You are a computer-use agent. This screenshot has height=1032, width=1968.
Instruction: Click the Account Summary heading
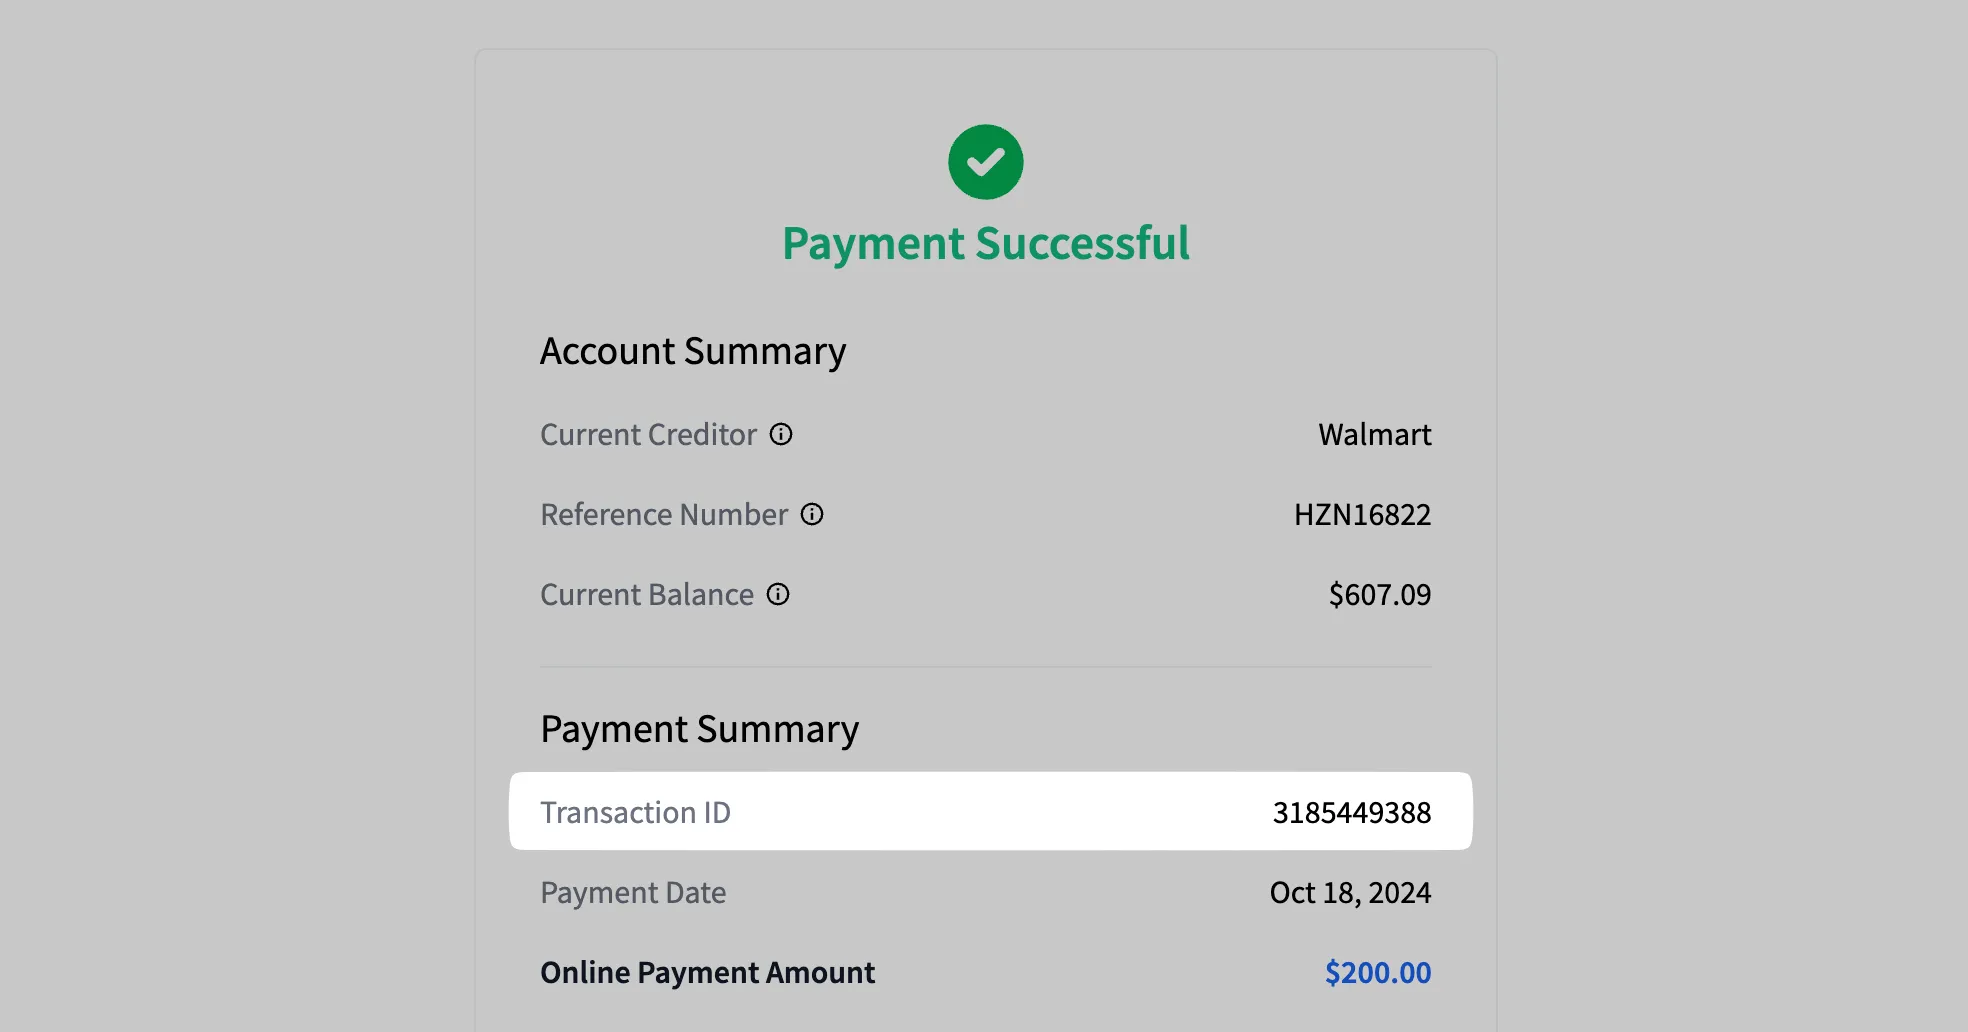pos(693,352)
